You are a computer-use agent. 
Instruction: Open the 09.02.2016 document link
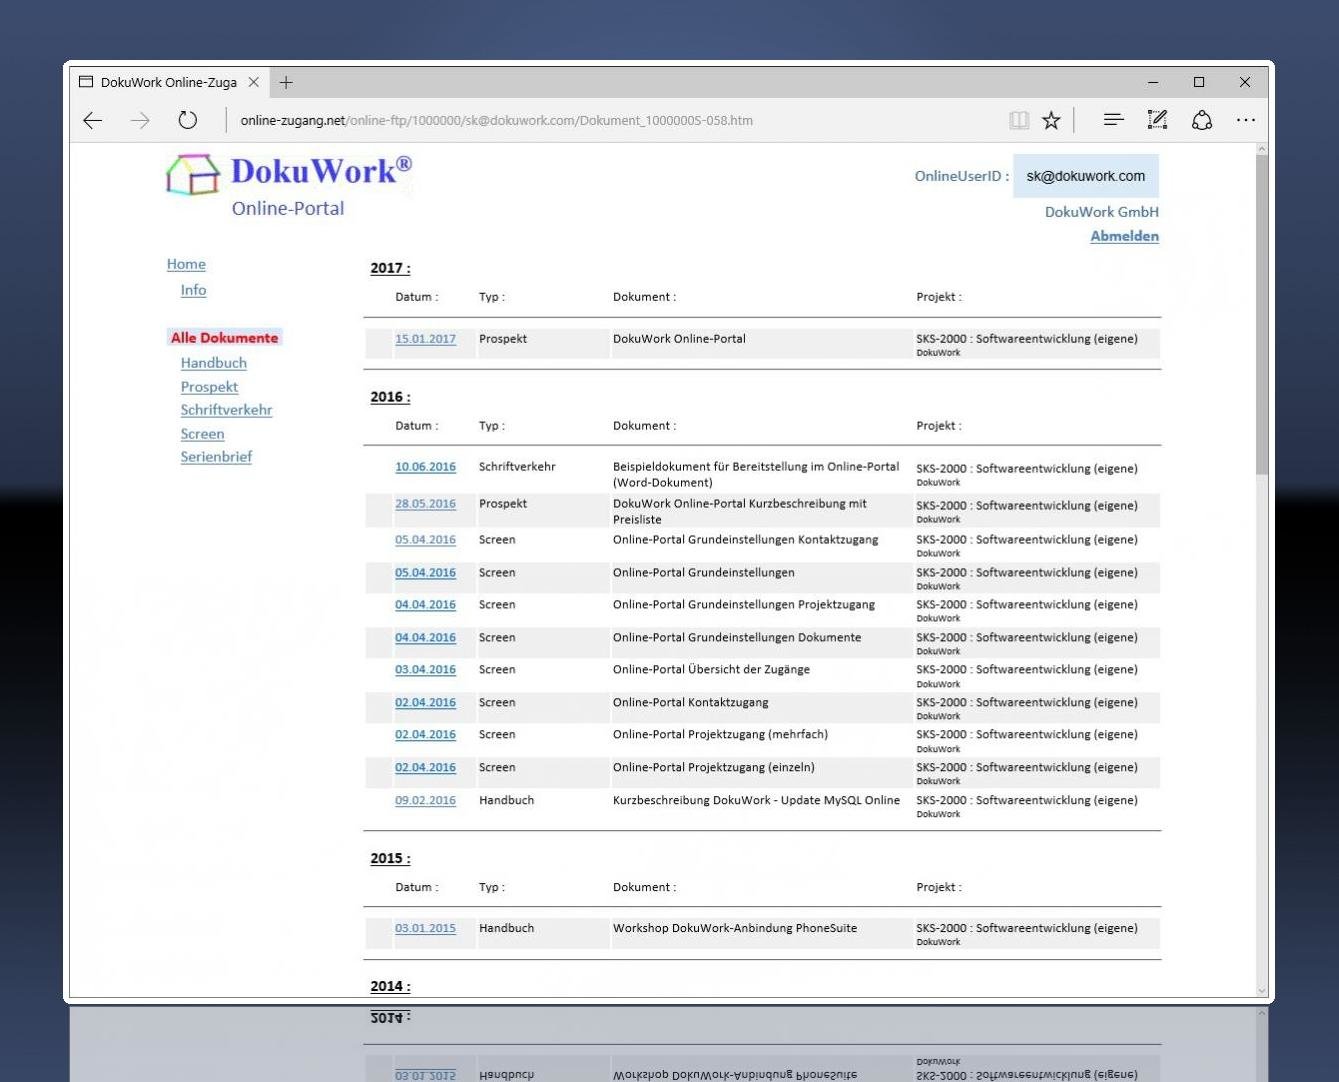click(425, 801)
